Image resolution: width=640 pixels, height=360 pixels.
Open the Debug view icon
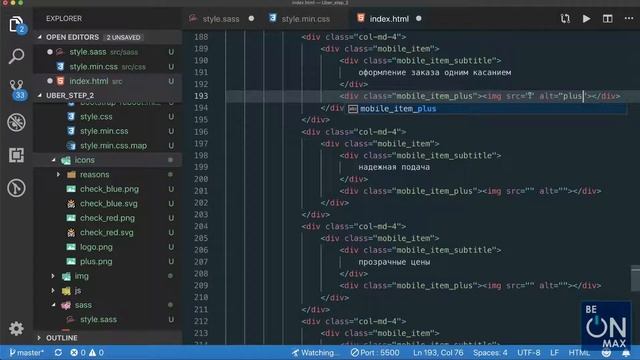pyautogui.click(x=16, y=122)
